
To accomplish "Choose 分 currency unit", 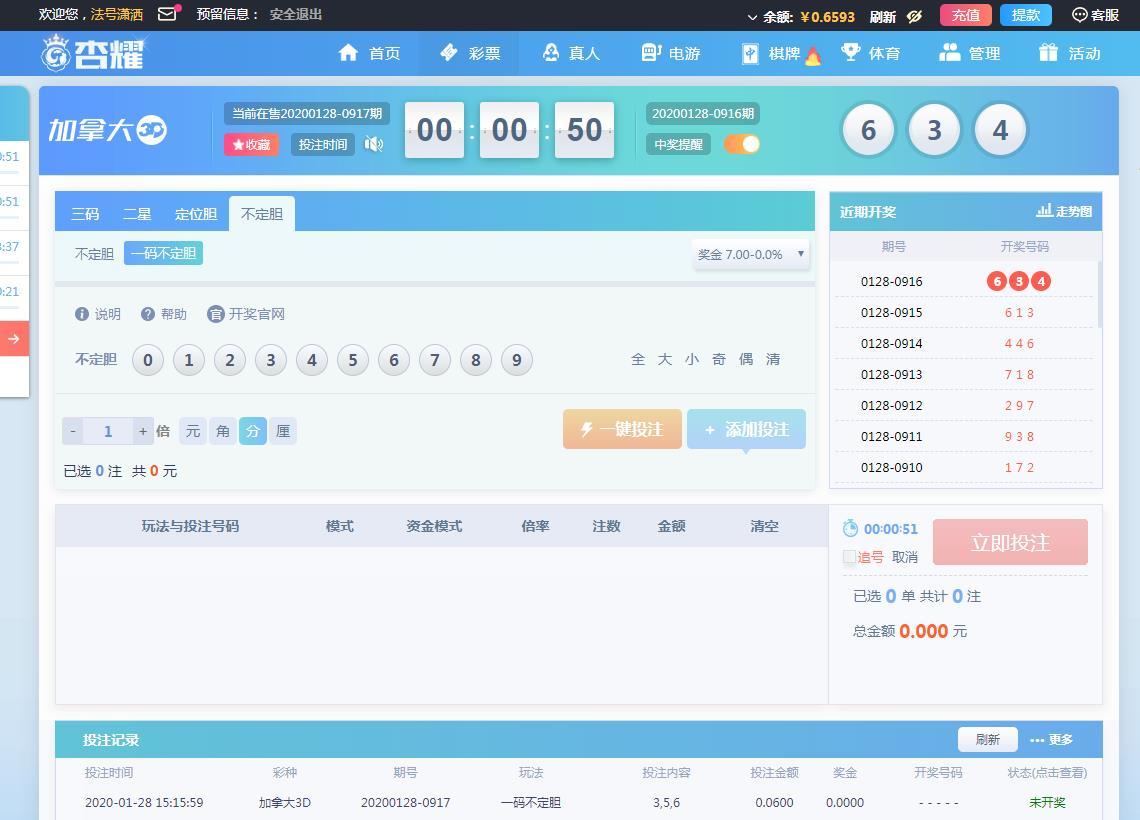I will pyautogui.click(x=253, y=431).
